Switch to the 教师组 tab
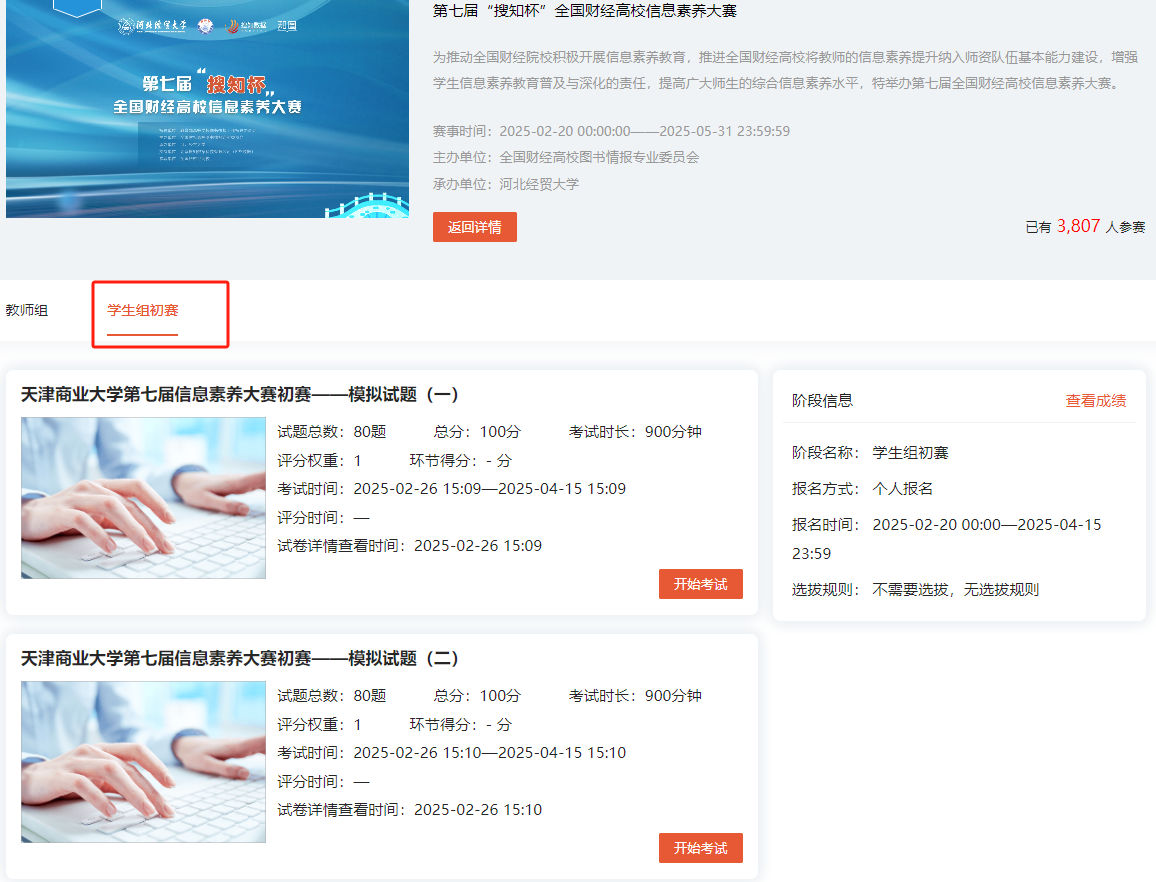This screenshot has height=882, width=1156. tap(27, 310)
